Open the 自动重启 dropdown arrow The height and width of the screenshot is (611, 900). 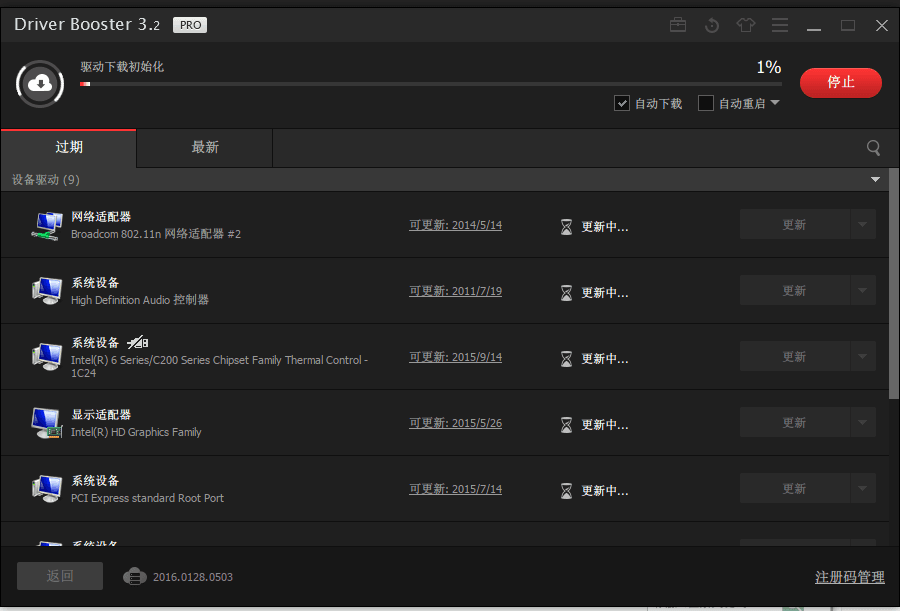[x=775, y=103]
